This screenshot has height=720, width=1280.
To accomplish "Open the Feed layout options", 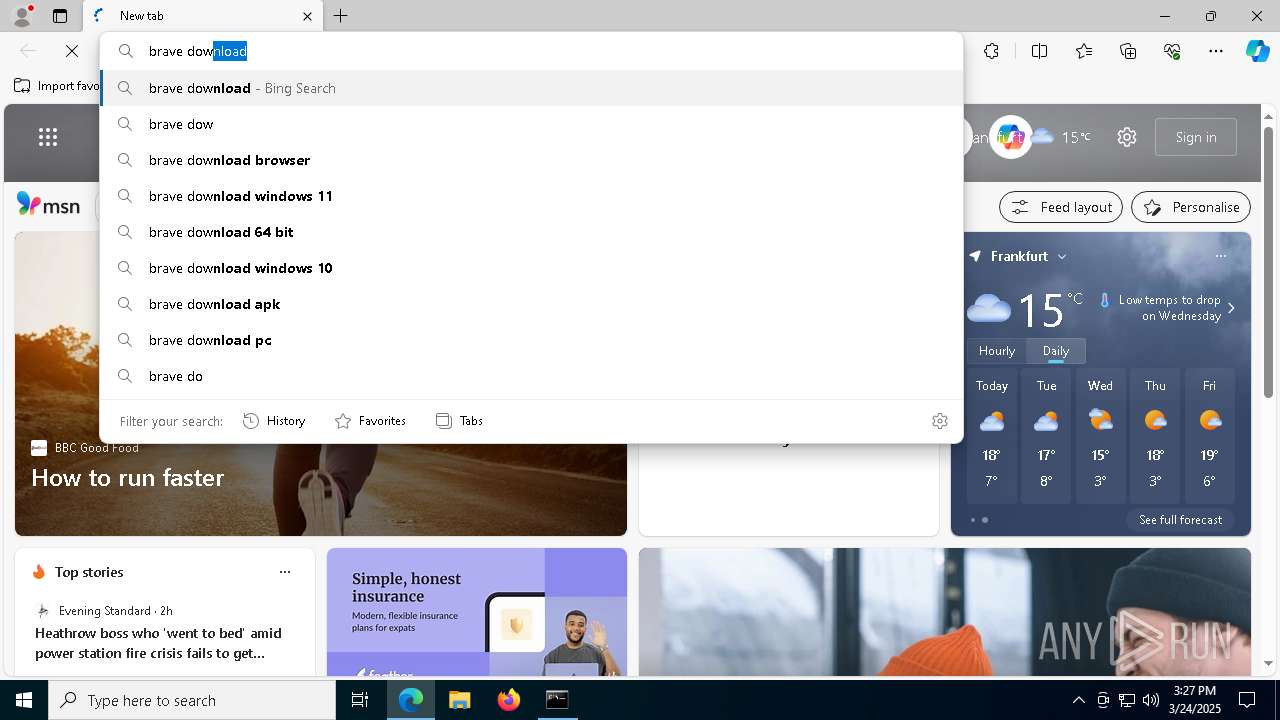I will coord(1061,207).
